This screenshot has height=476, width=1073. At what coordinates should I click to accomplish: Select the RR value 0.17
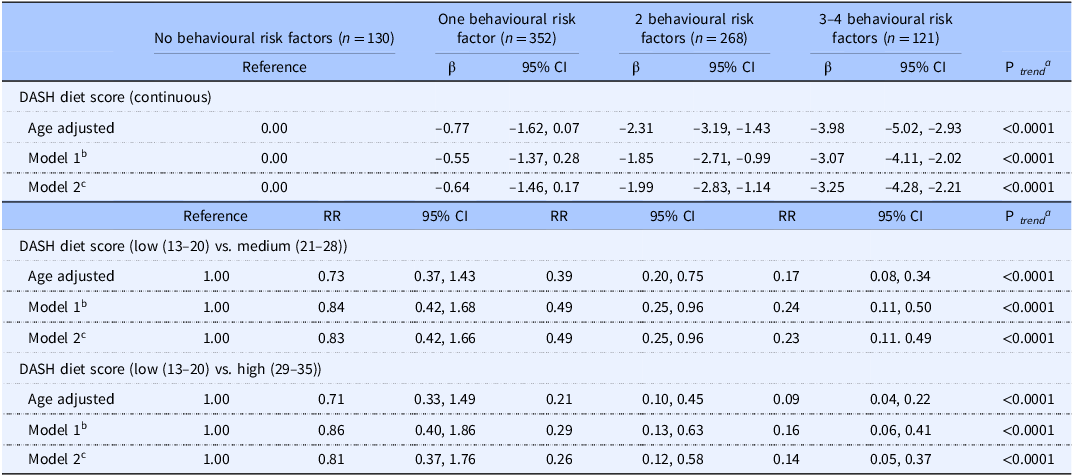click(786, 276)
